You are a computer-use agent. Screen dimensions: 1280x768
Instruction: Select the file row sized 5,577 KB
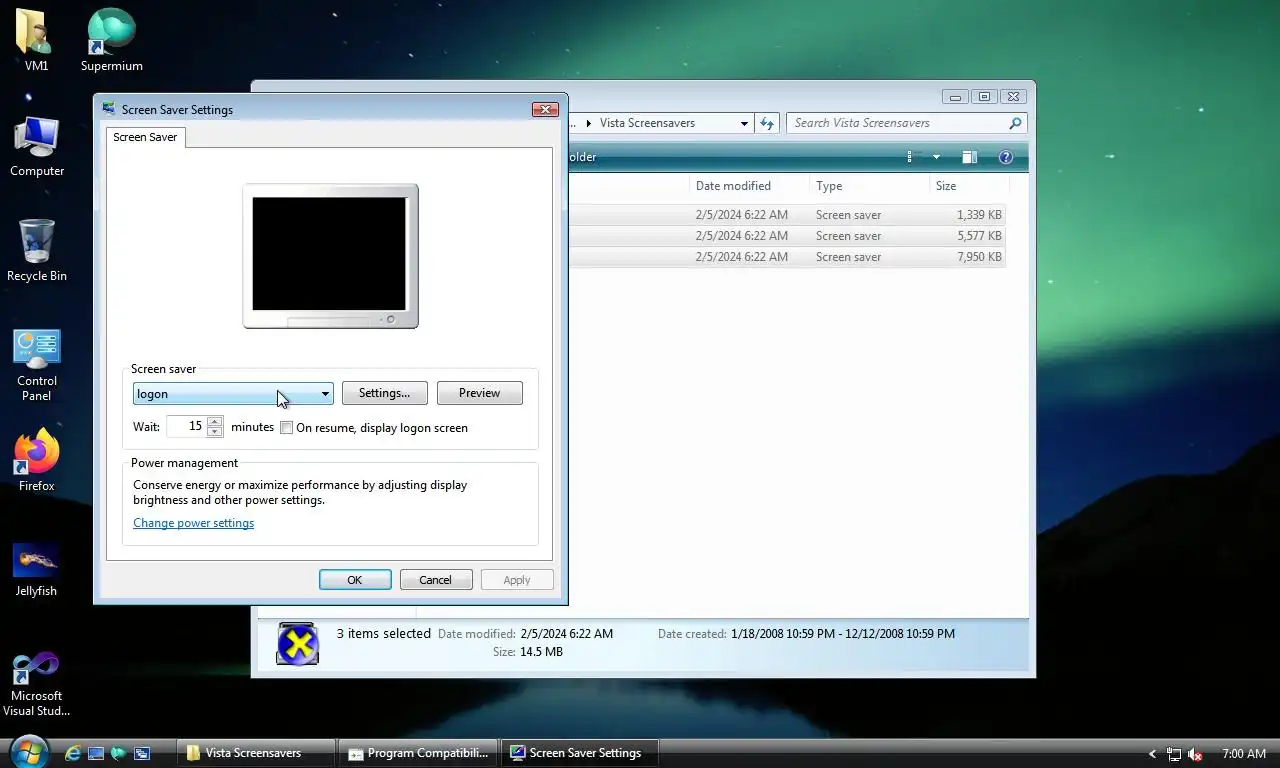[x=787, y=236]
